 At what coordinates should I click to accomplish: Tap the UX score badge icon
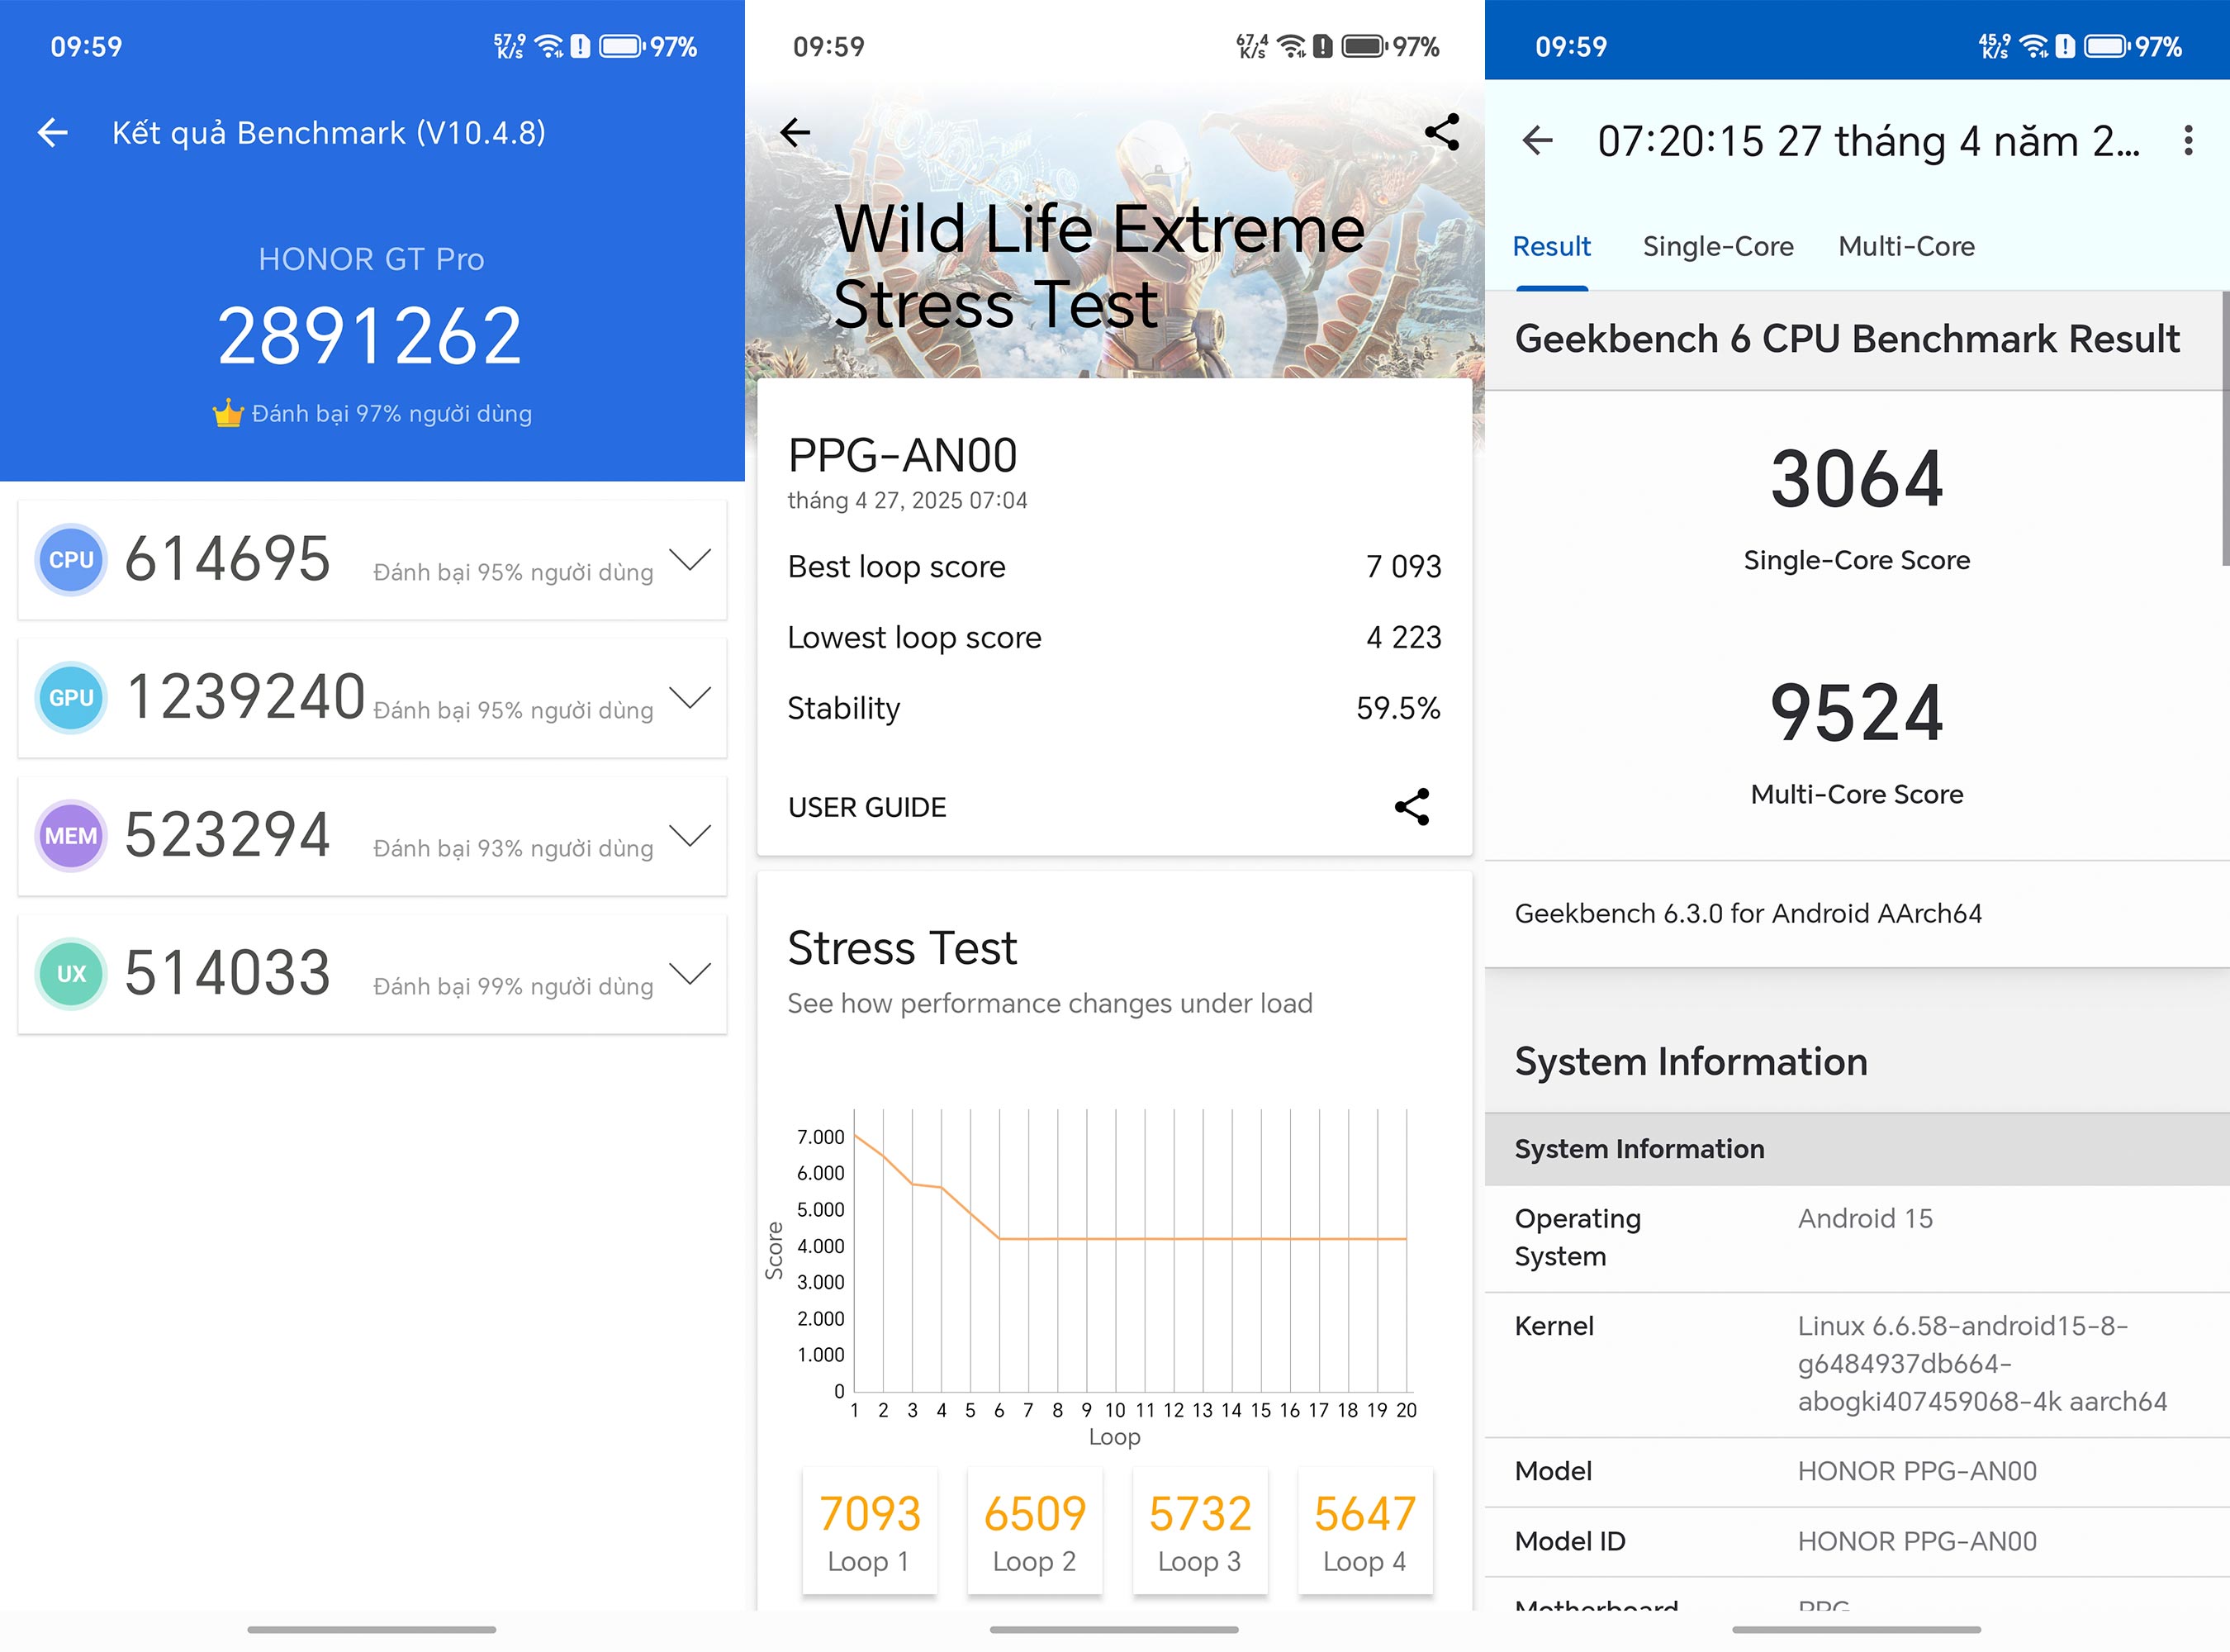click(x=71, y=974)
